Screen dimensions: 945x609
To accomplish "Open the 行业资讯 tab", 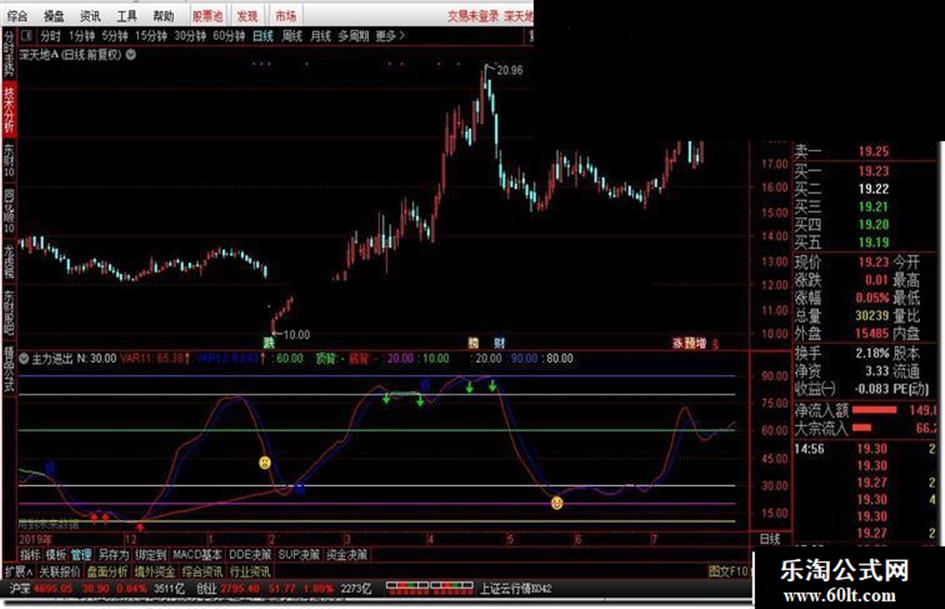I will [x=250, y=571].
